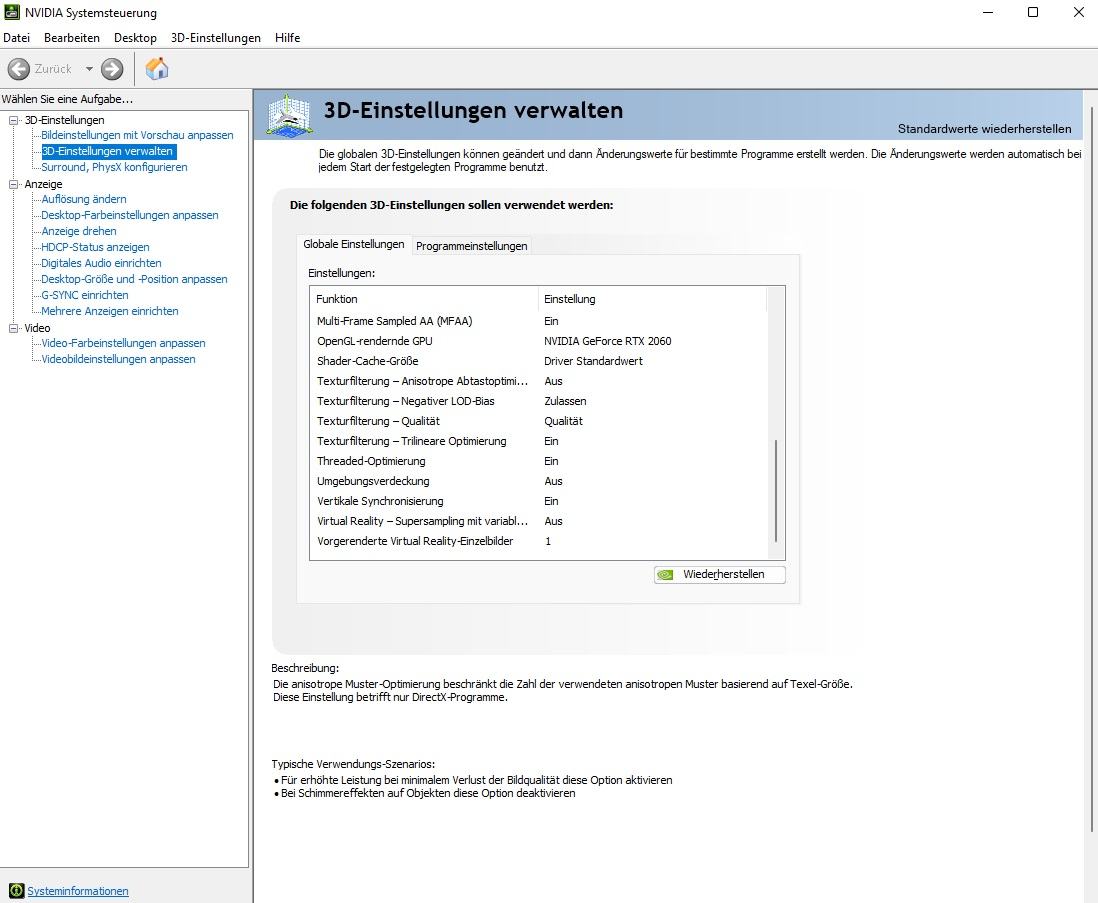Open Video-Farbeinstellungen anpassen
Viewport: 1098px width, 903px height.
tap(123, 343)
